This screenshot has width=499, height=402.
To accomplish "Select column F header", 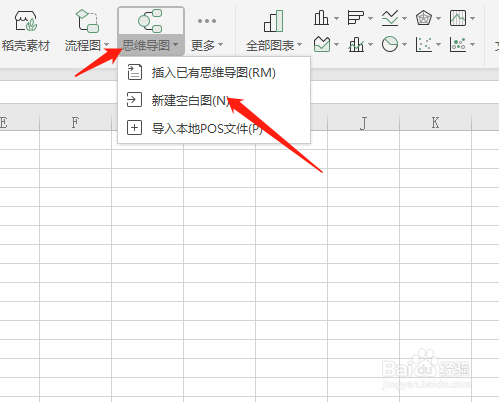I will pyautogui.click(x=75, y=123).
